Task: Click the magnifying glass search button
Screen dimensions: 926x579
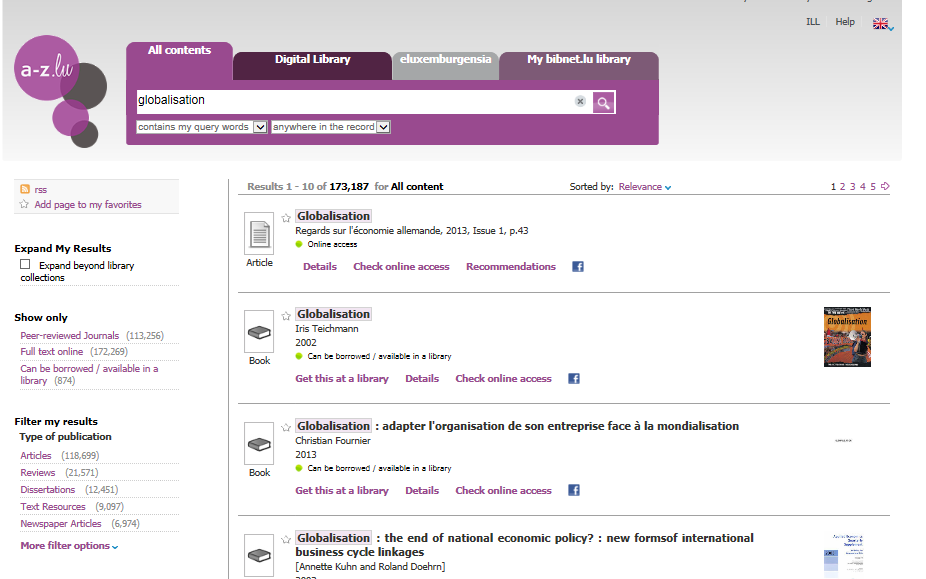Action: (x=603, y=102)
